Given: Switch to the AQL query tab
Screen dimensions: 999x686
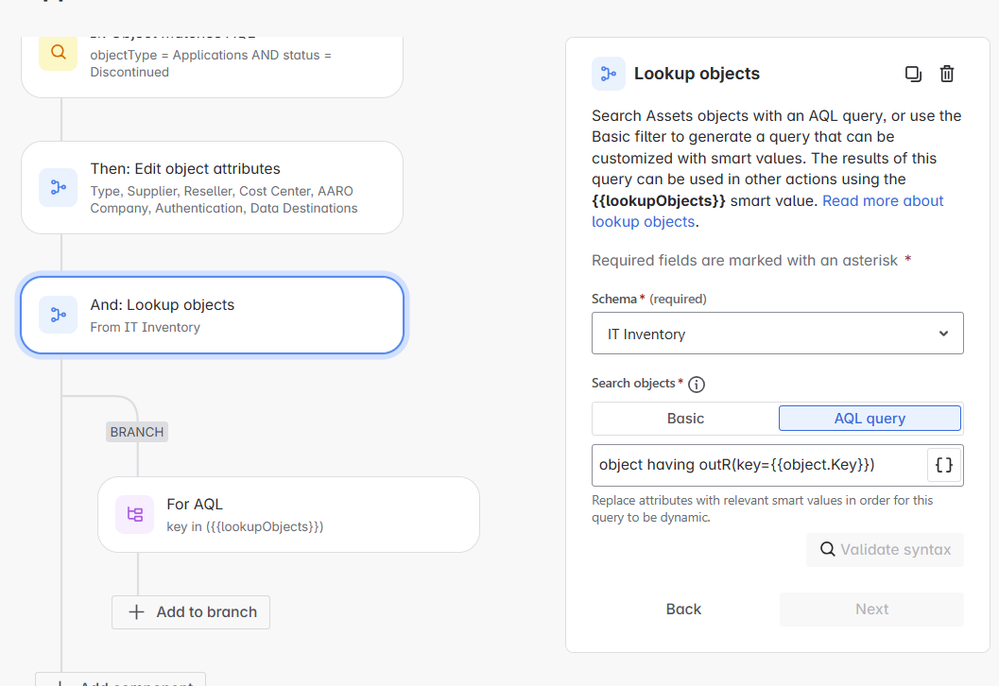Looking at the screenshot, I should tap(870, 418).
